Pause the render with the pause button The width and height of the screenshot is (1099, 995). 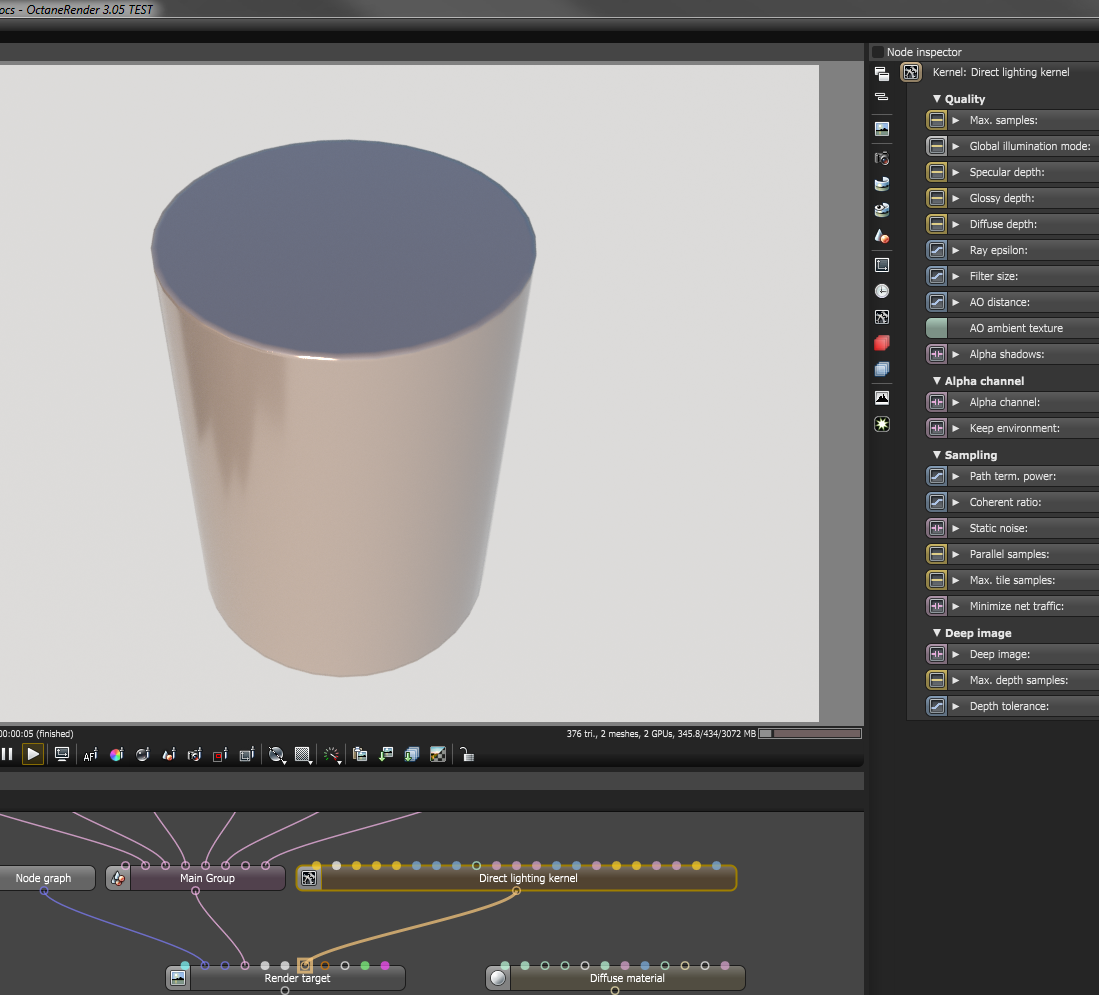pos(7,754)
